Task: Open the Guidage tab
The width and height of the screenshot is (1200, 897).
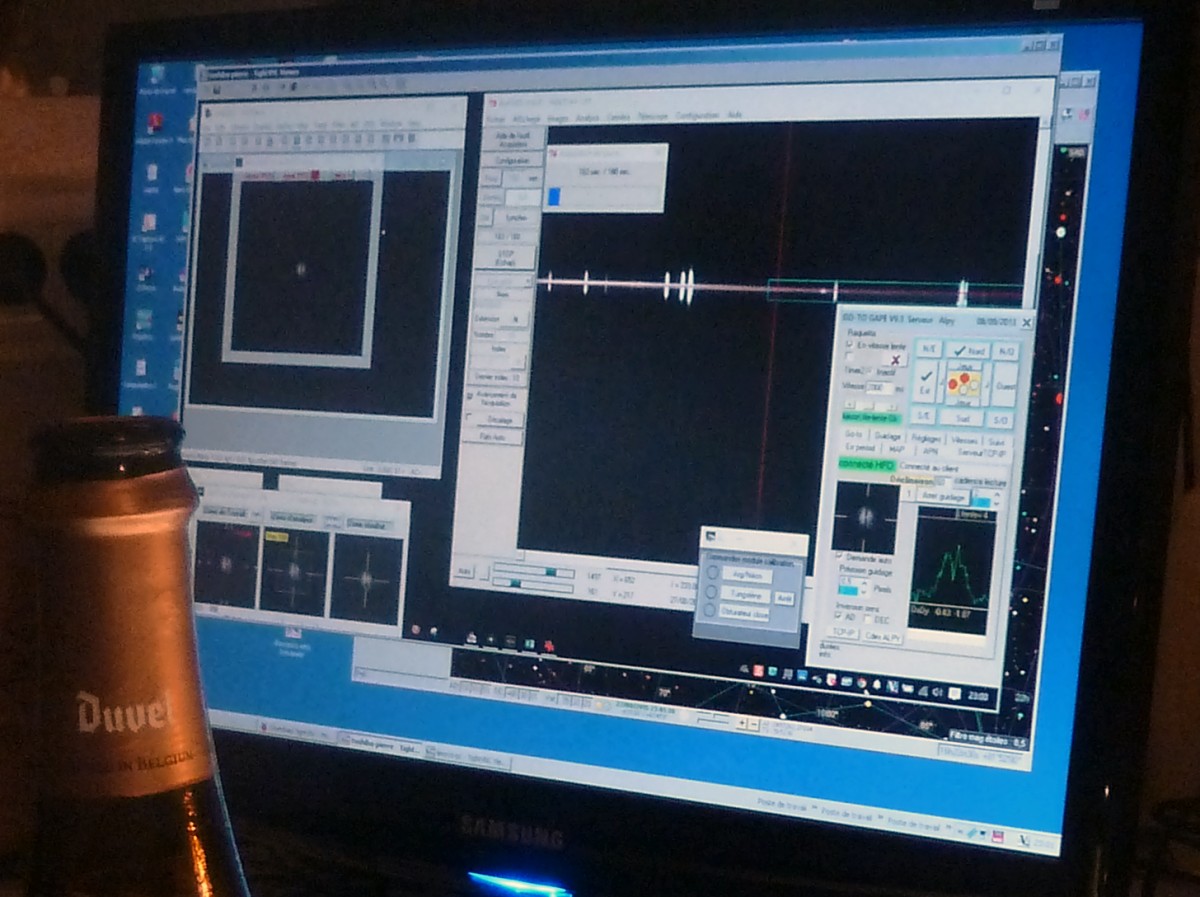Action: tap(886, 436)
